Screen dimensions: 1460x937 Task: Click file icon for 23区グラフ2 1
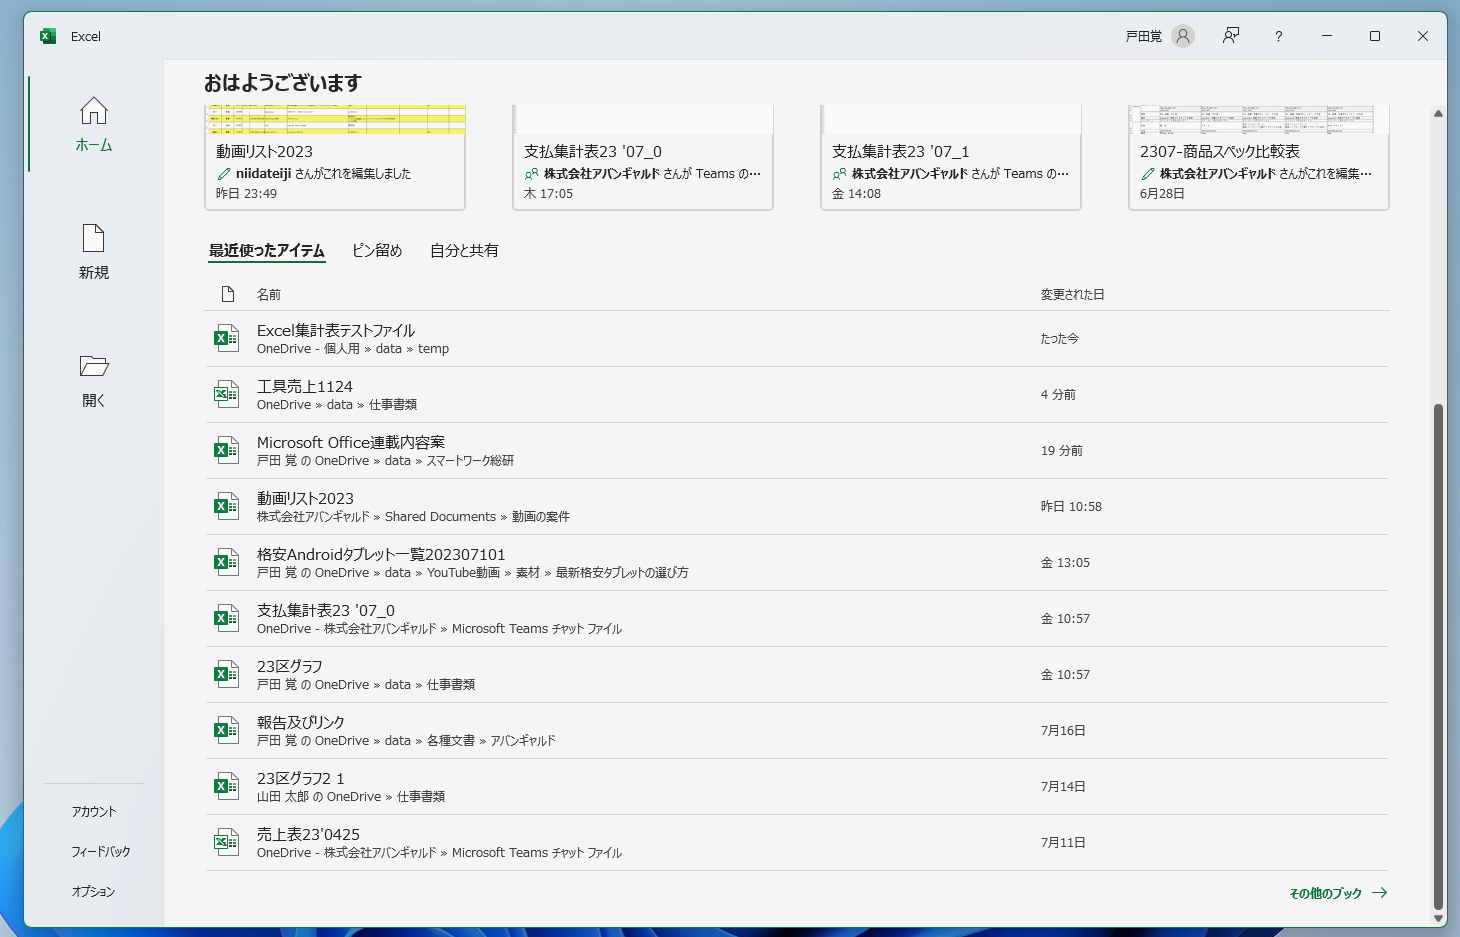pyautogui.click(x=227, y=786)
